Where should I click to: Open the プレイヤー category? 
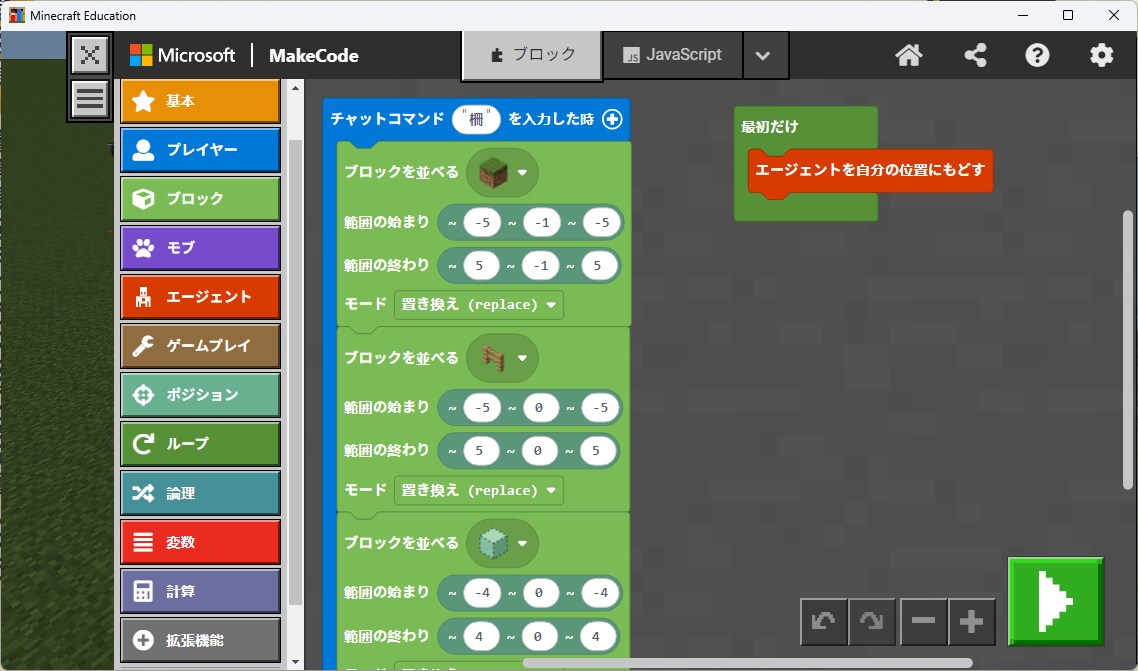tap(200, 149)
